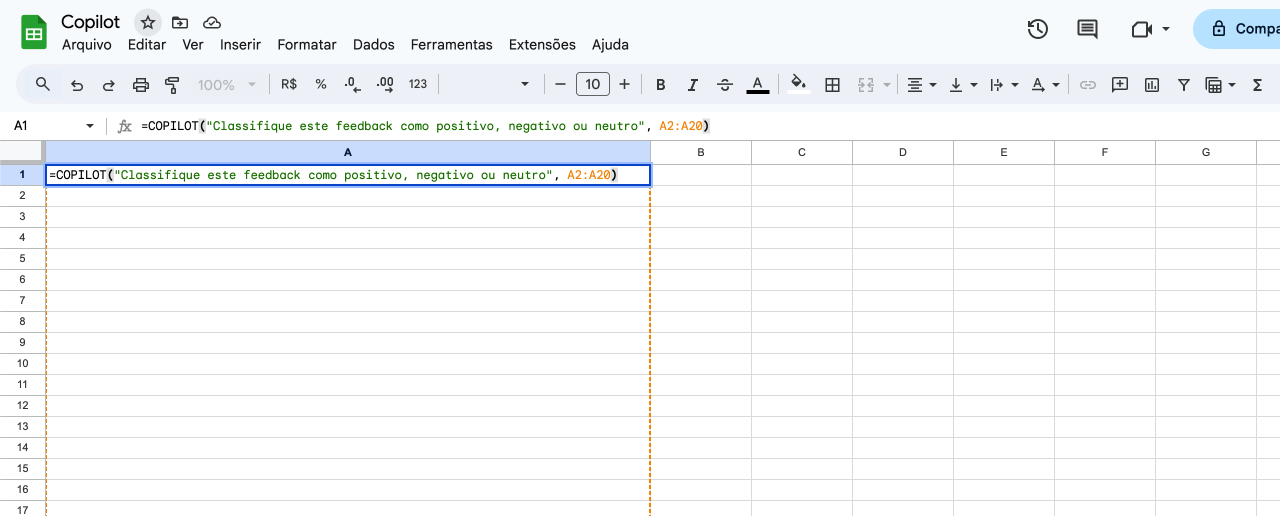Click the undo arrow
Viewport: 1280px width, 516px height.
(77, 85)
